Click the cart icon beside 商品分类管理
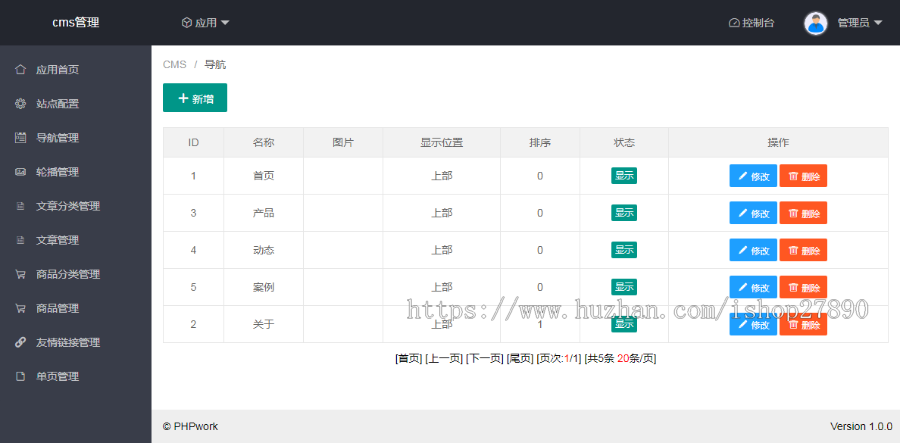Screen dimensions: 900x443 coord(21,274)
